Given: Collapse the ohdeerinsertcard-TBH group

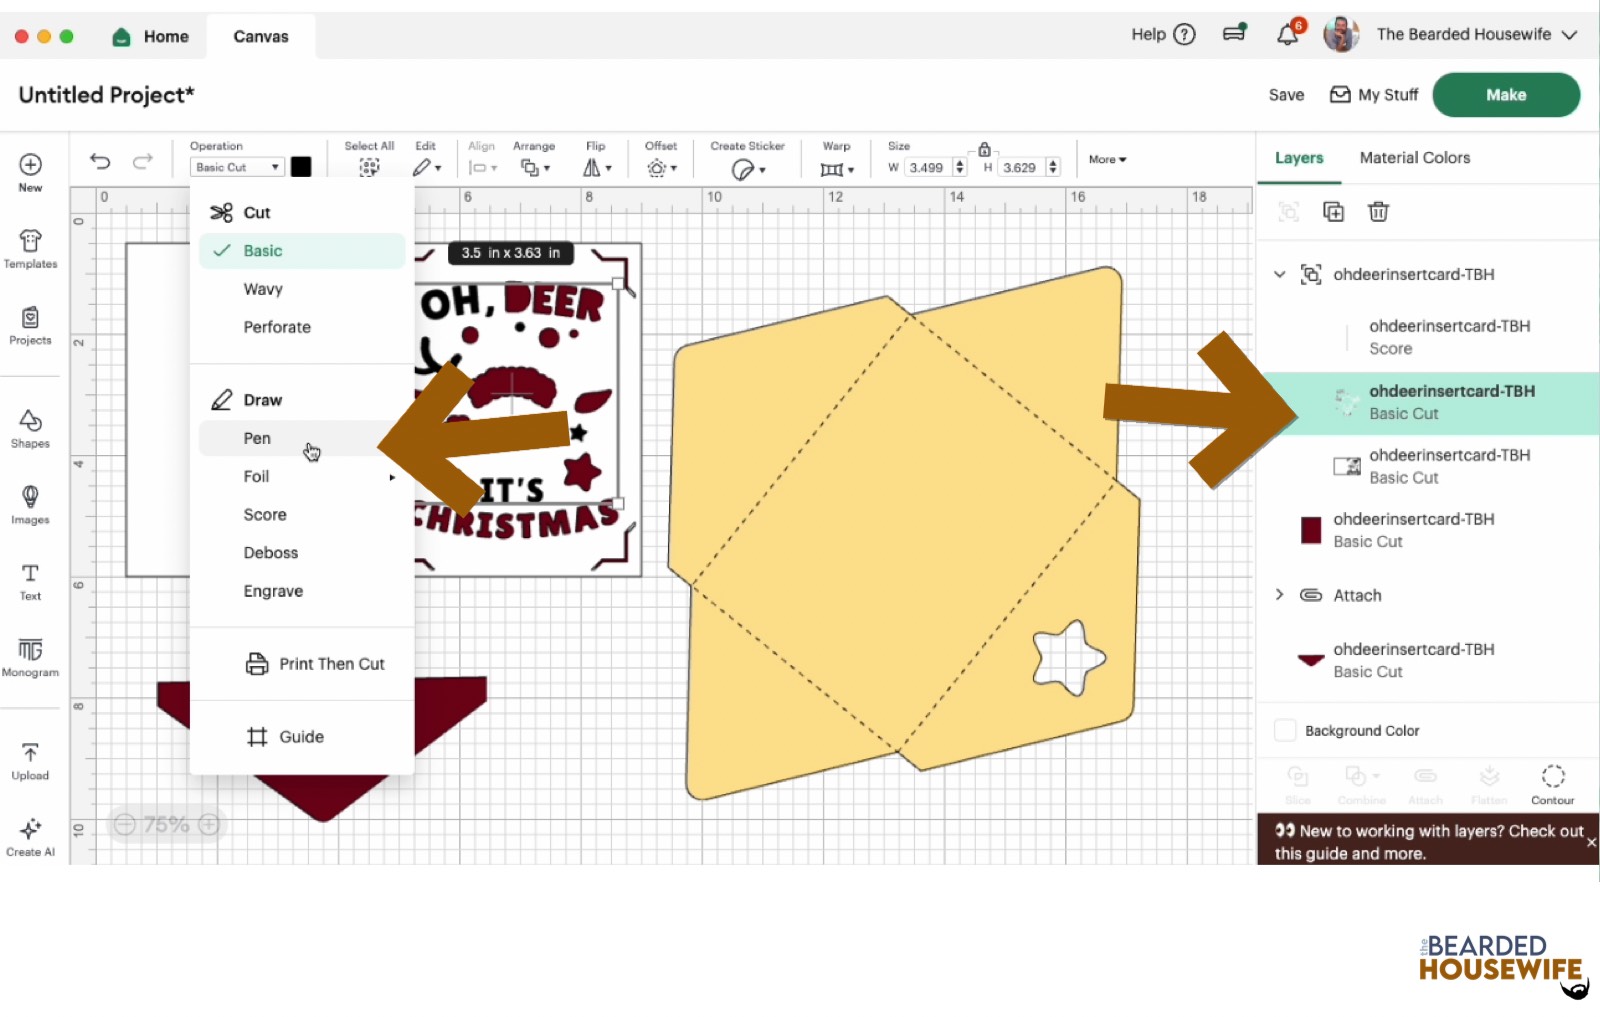Looking at the screenshot, I should (x=1279, y=274).
